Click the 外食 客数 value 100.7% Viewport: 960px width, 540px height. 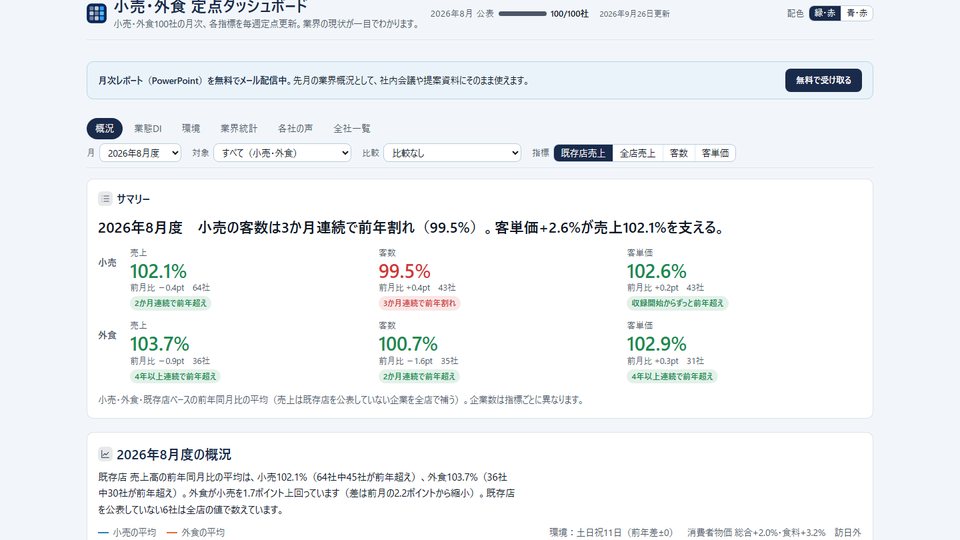(408, 344)
